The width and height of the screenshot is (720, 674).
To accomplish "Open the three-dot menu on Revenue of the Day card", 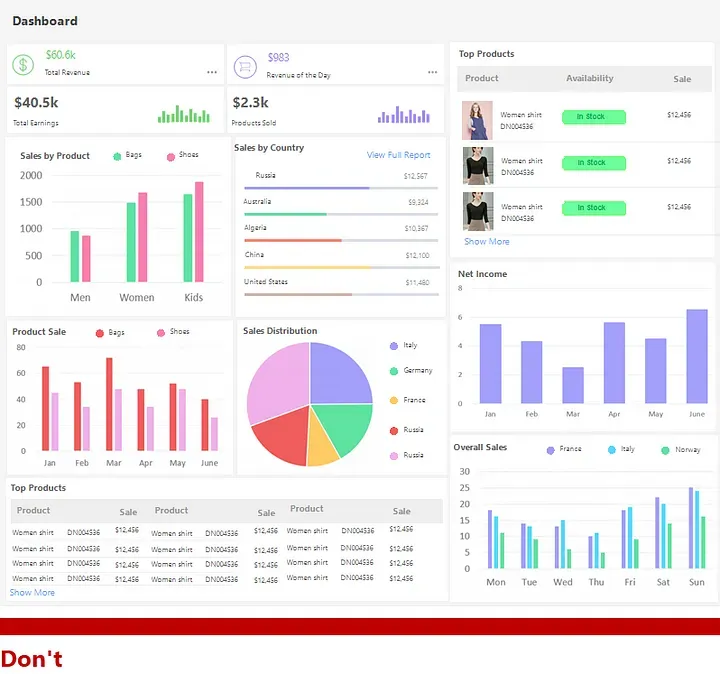I will 433,72.
